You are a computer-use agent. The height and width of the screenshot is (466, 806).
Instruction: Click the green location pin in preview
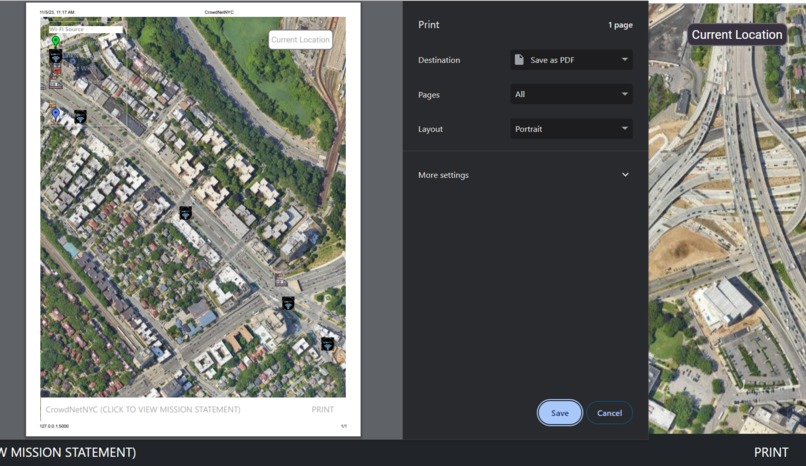(x=56, y=41)
